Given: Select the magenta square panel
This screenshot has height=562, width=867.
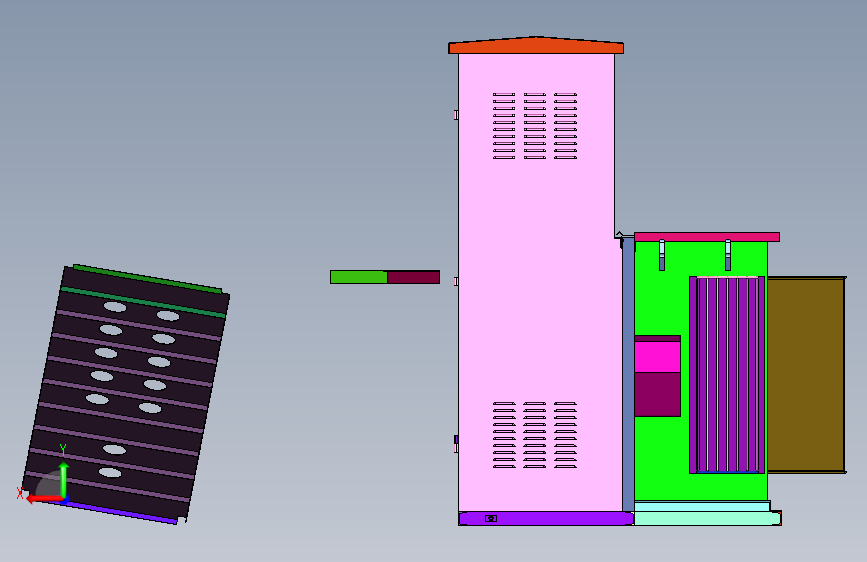Looking at the screenshot, I should pos(657,357).
